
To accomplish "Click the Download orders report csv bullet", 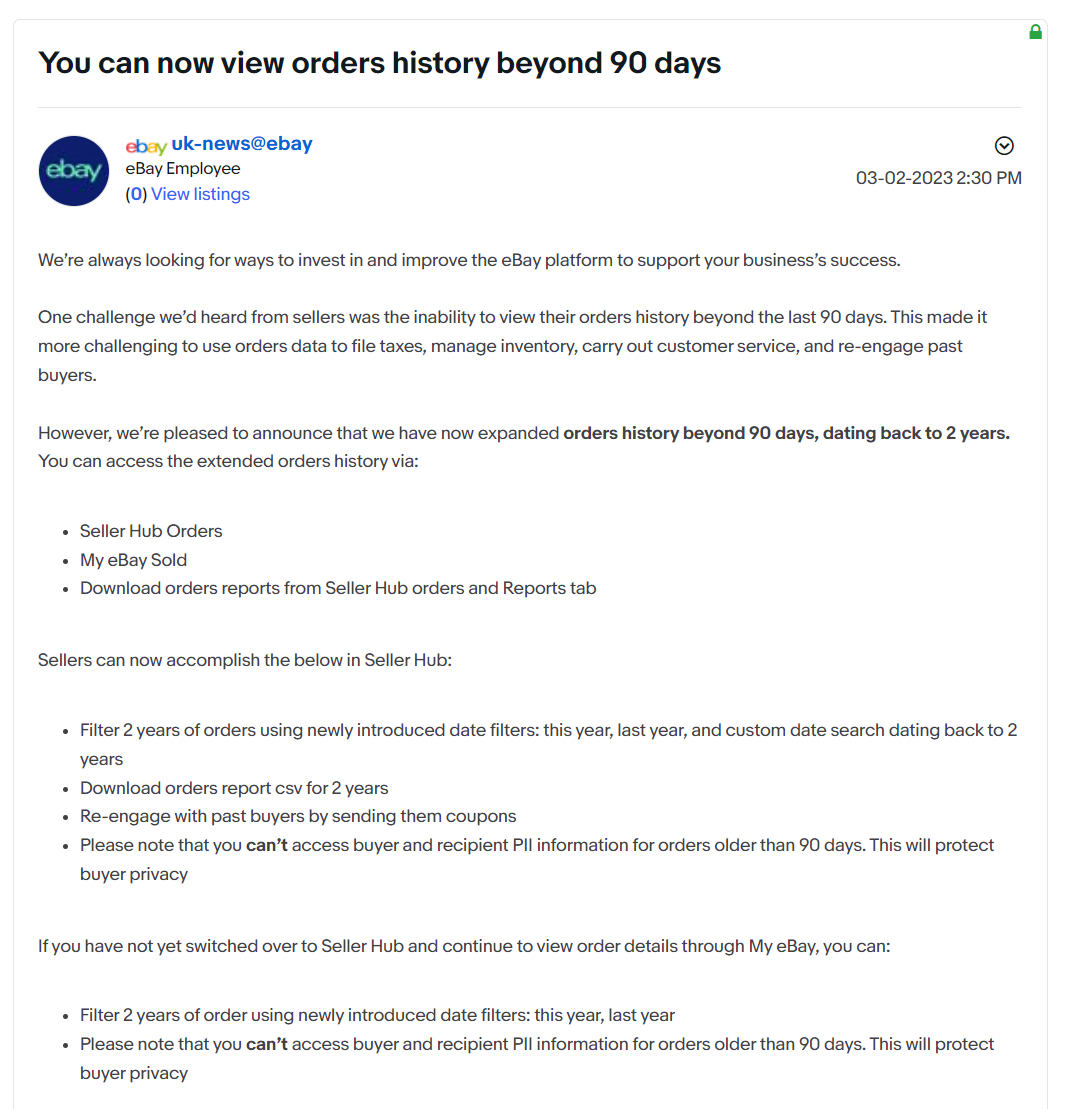I will (x=234, y=788).
